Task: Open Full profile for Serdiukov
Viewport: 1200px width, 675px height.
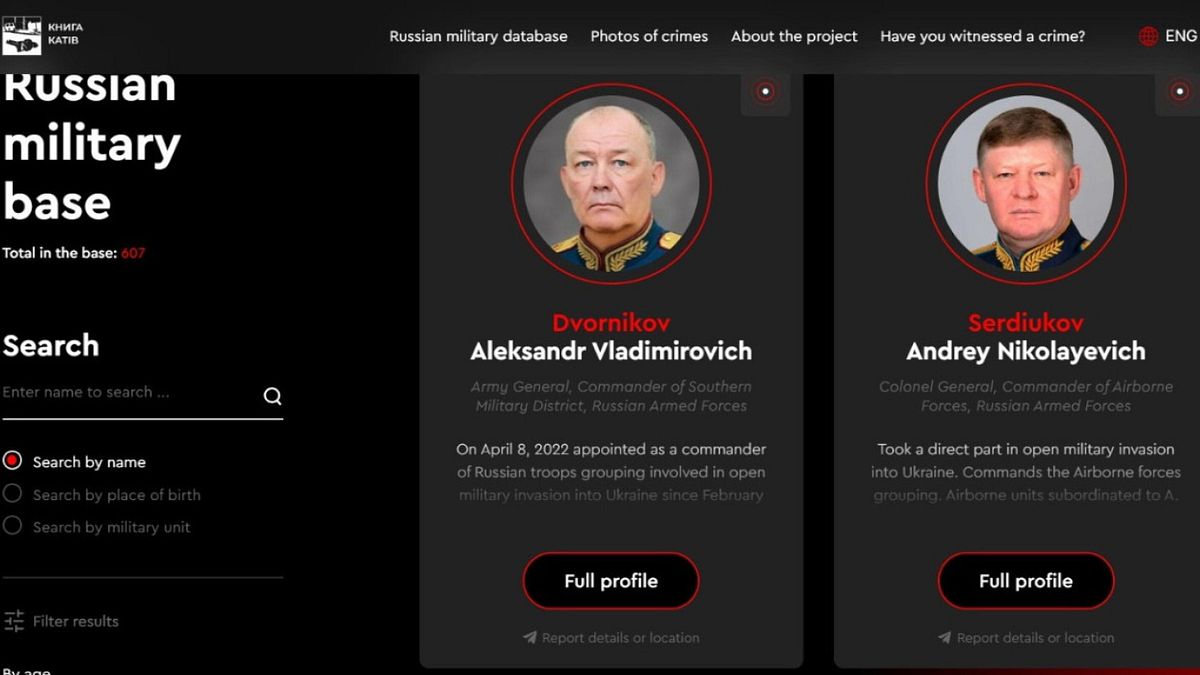Action: [x=1026, y=581]
